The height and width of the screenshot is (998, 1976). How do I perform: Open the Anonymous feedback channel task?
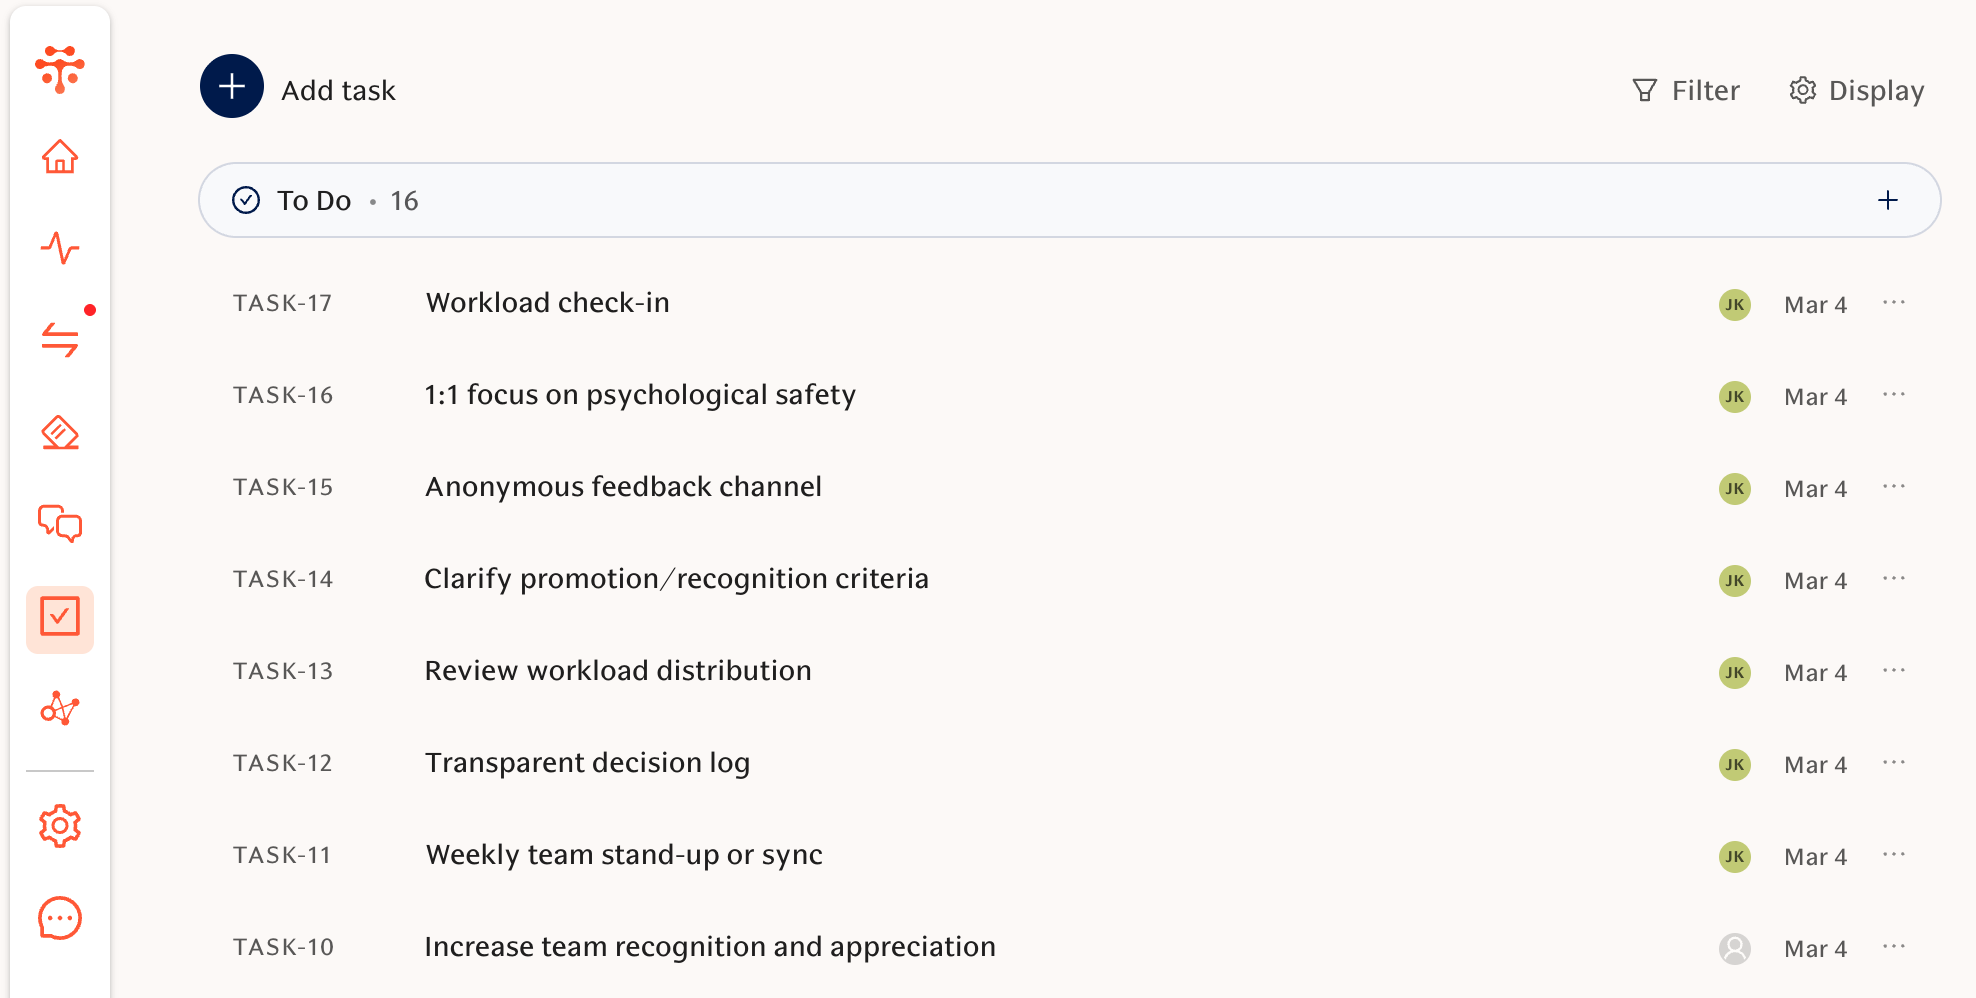(623, 487)
